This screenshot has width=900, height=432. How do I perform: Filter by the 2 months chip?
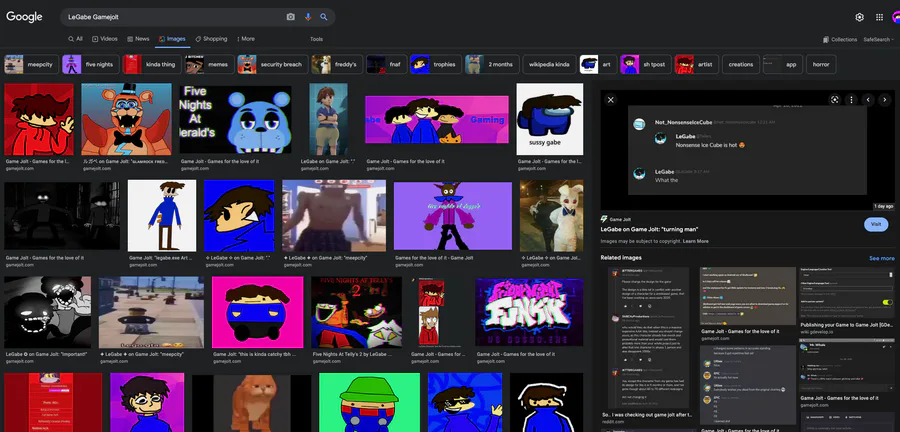coord(492,64)
